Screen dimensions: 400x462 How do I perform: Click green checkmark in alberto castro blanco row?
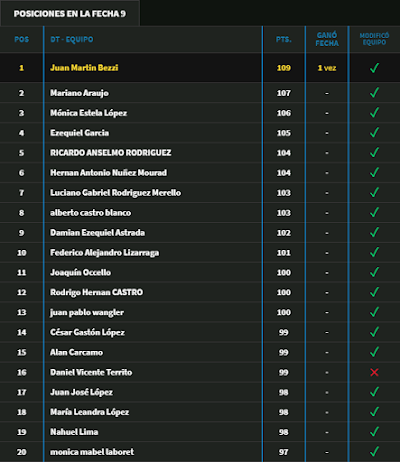click(374, 212)
